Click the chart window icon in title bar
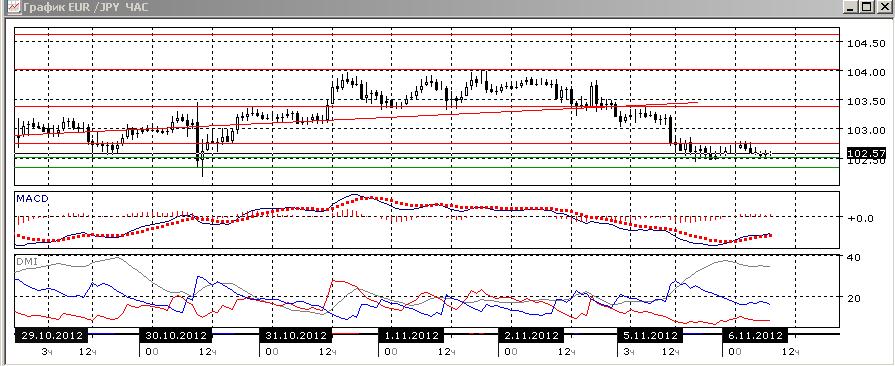The width and height of the screenshot is (895, 366). click(14, 6)
